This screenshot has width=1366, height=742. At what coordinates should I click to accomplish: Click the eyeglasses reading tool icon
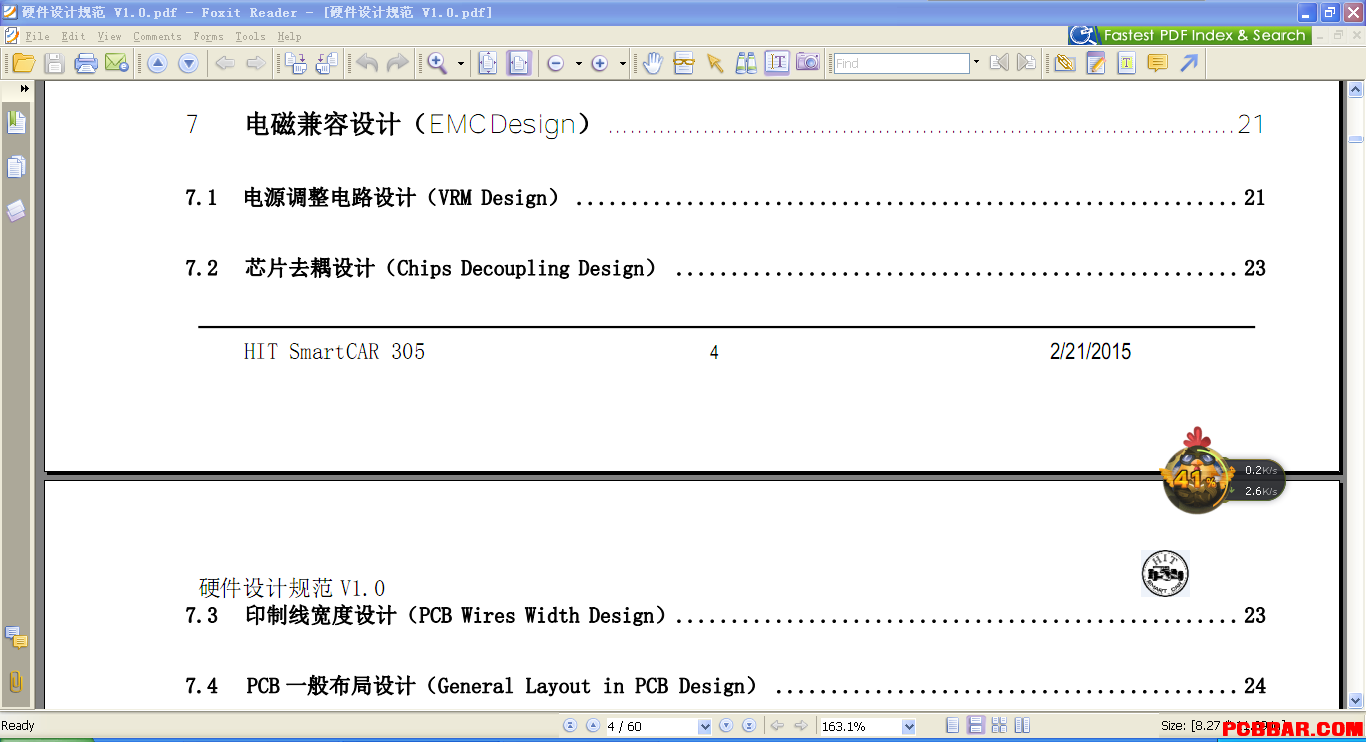(684, 63)
